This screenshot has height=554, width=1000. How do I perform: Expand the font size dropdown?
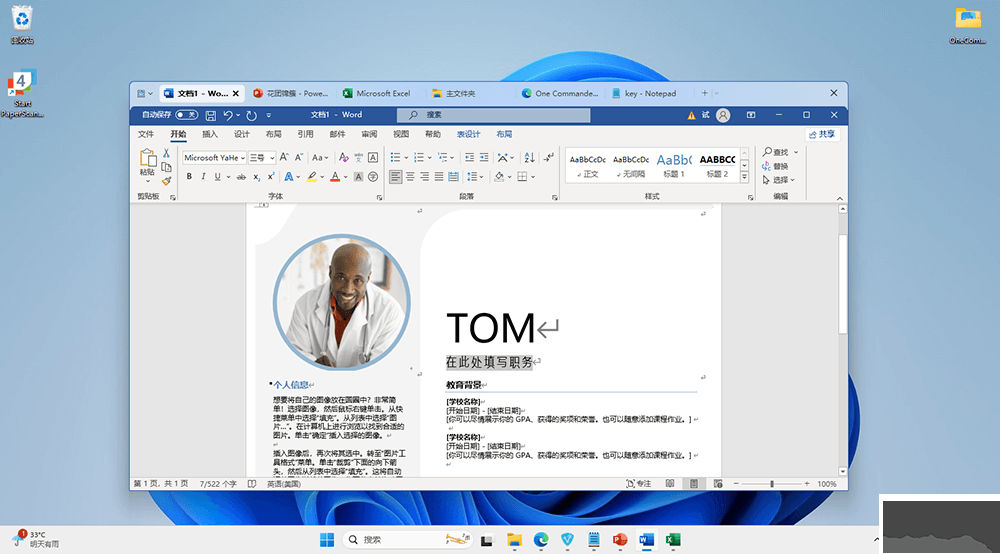coord(272,157)
